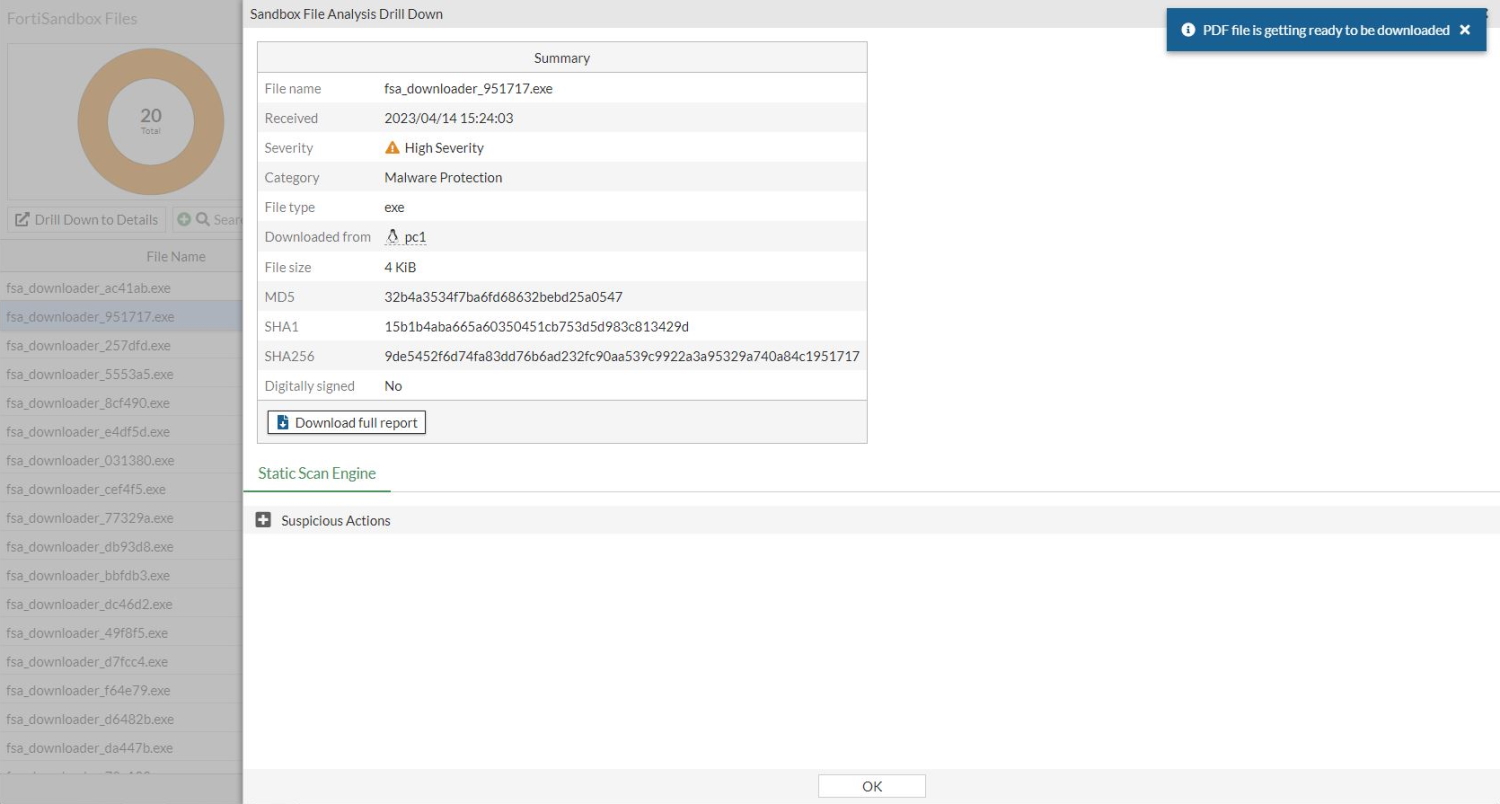Screen dimensions: 1500x804
Task: Click the High Severity warning icon
Action: 392,147
